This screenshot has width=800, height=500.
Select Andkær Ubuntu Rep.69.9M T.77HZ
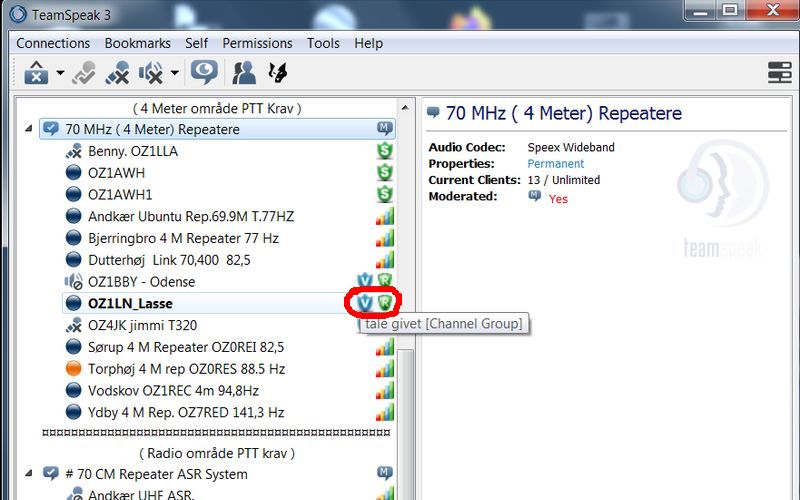(x=191, y=216)
